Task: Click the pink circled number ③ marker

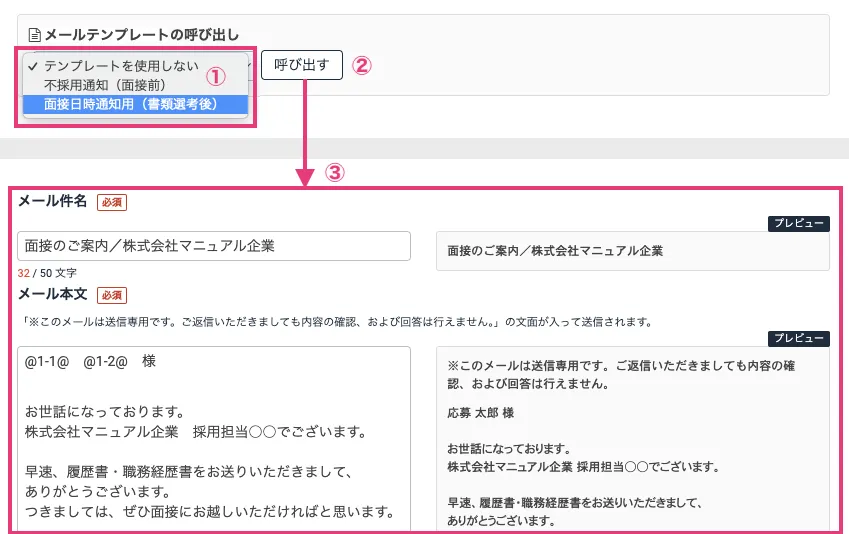Action: [x=335, y=172]
